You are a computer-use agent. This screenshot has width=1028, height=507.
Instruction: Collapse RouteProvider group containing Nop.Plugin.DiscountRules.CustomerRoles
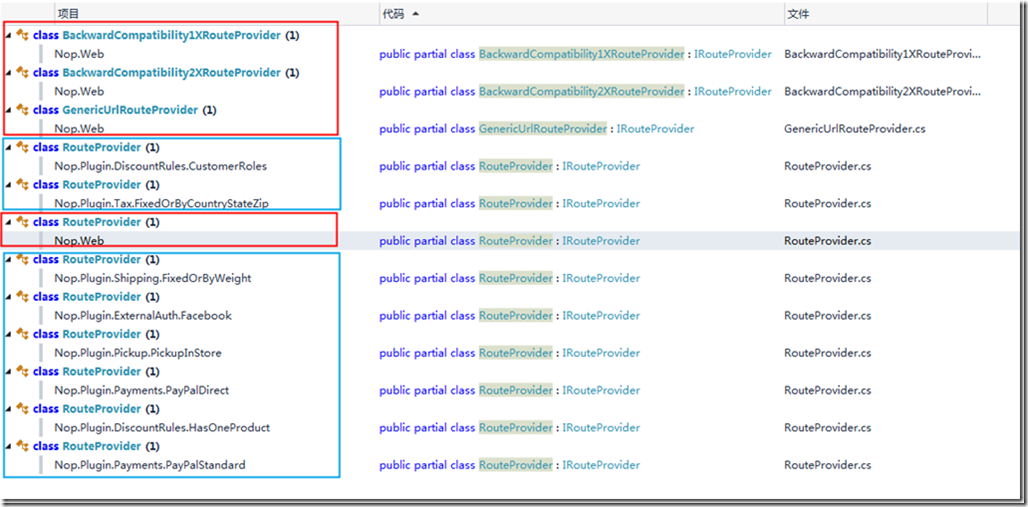[9, 147]
